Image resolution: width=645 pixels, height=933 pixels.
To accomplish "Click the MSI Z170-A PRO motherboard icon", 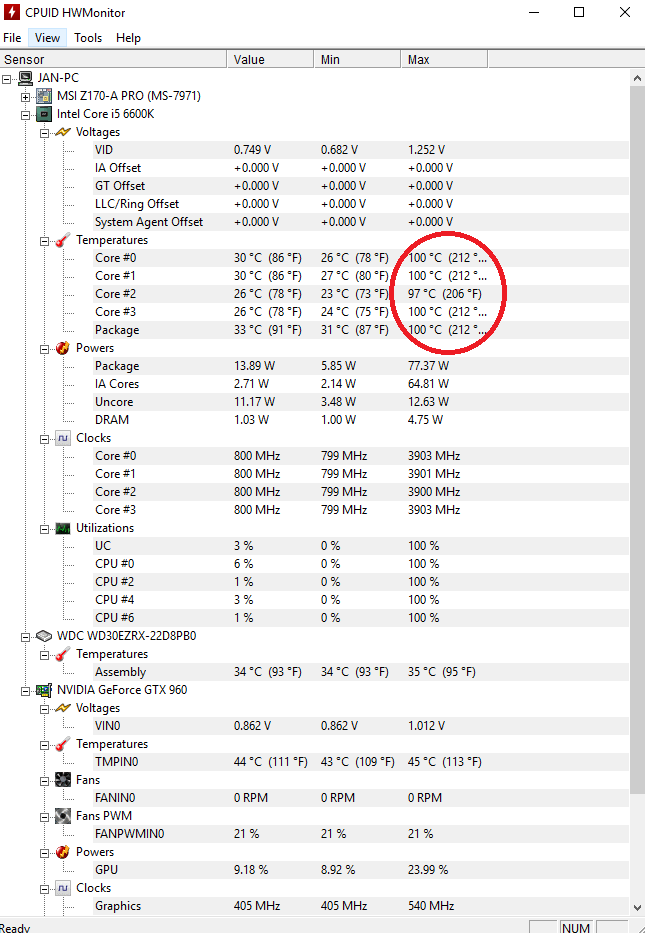I will pos(44,96).
